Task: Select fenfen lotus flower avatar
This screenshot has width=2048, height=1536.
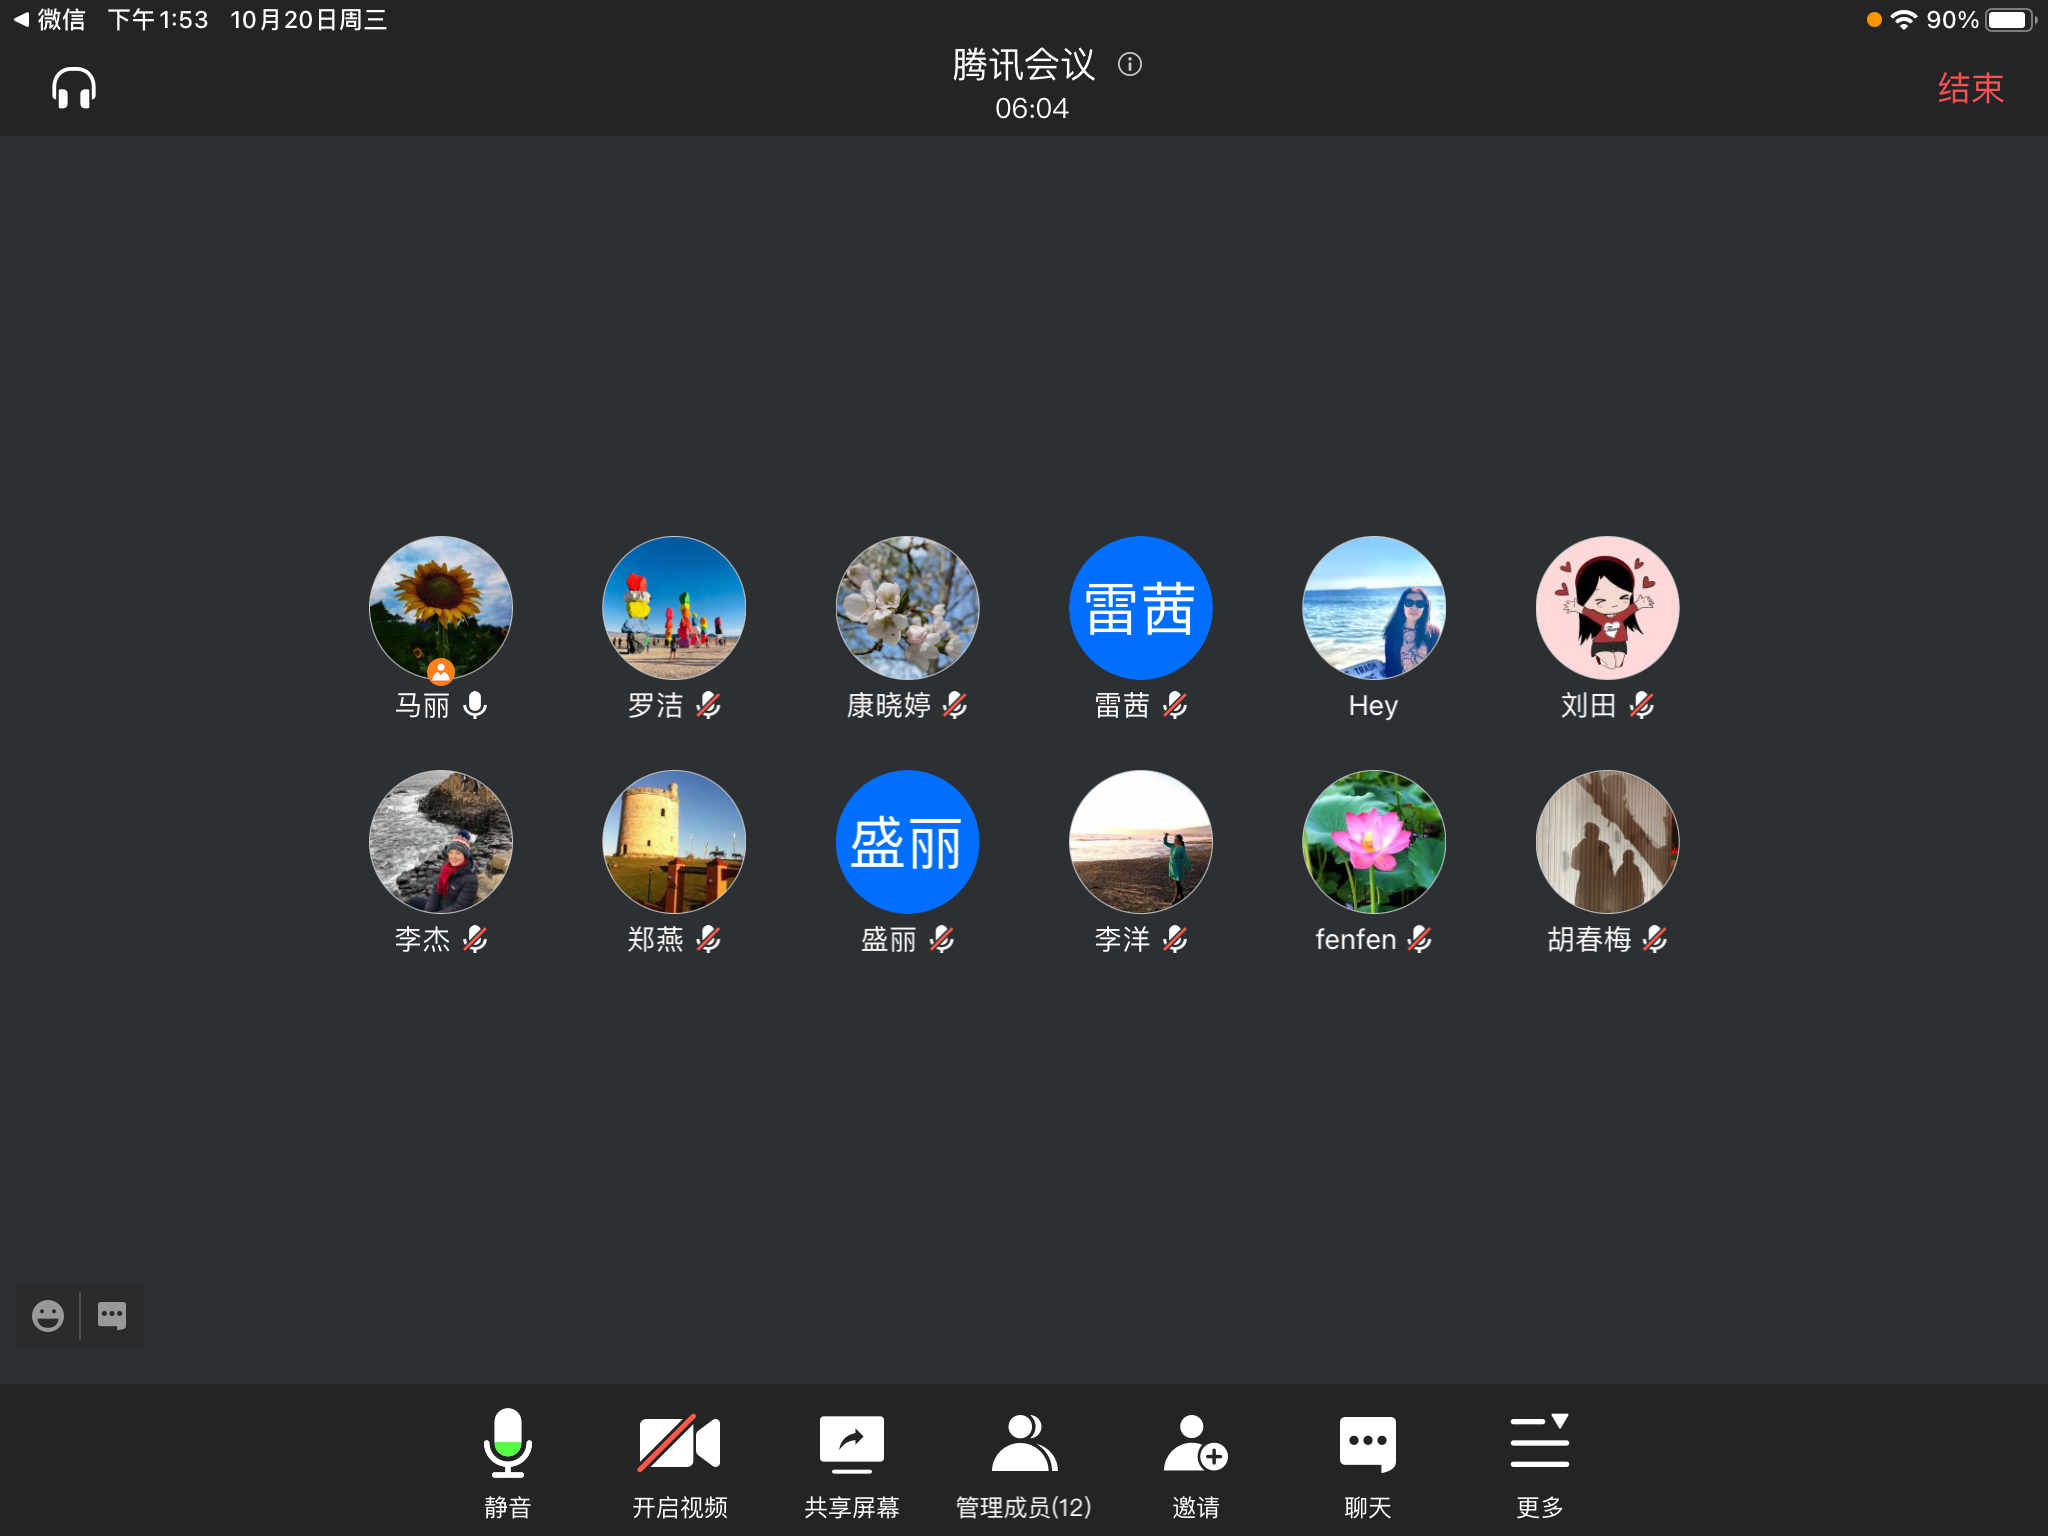Action: 1373,841
